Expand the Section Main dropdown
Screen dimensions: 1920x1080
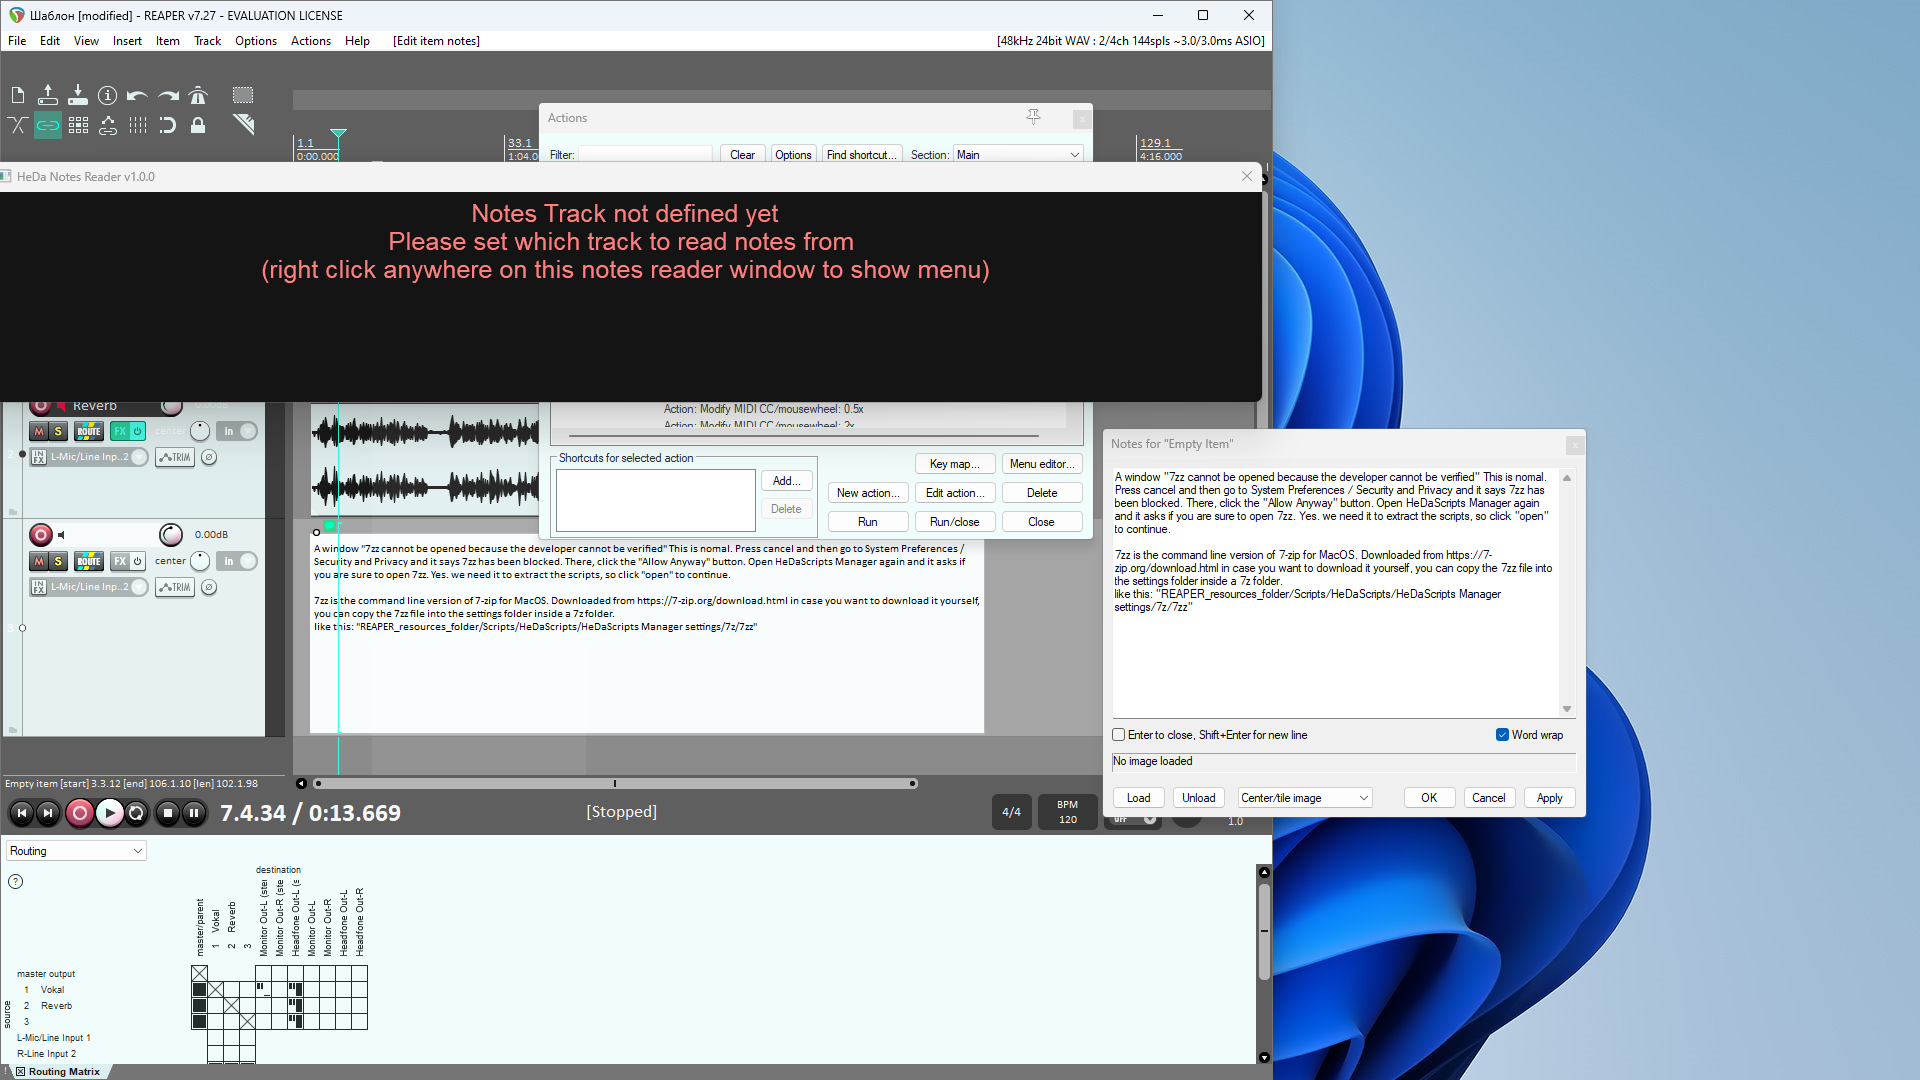1018,155
